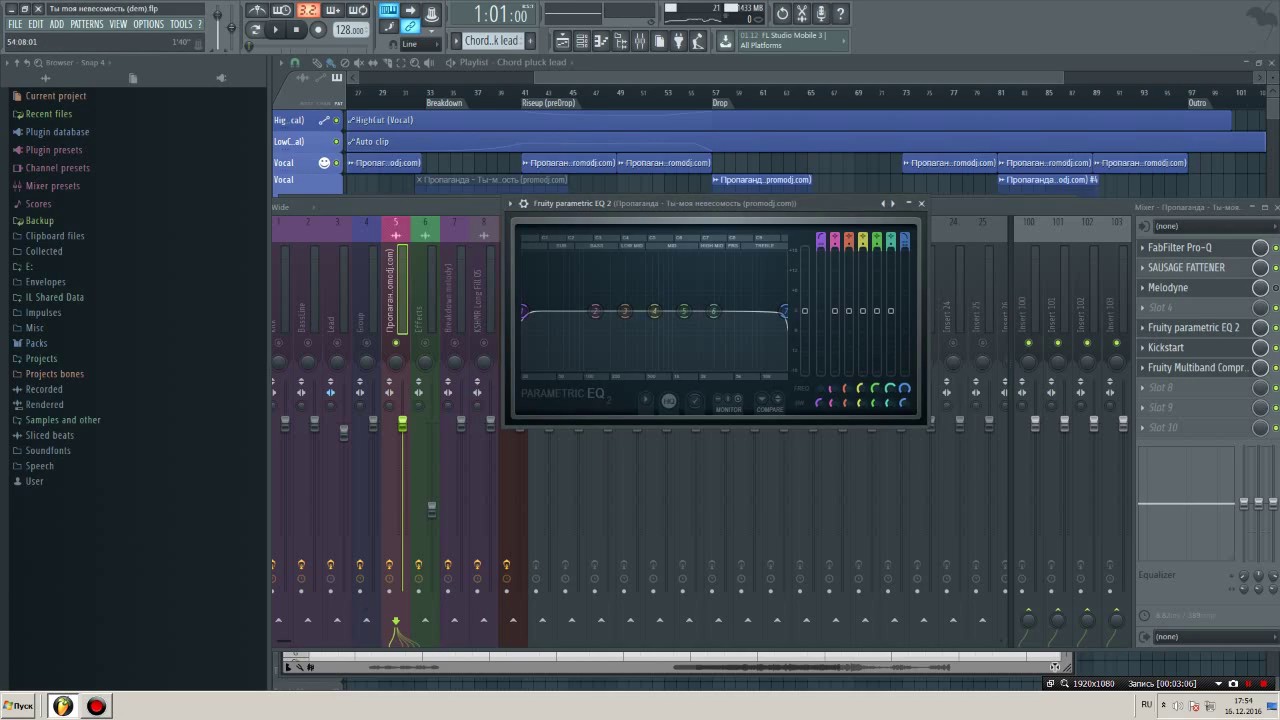Open the mixer view icon
Screen dimensions: 1280x720
(x=640, y=41)
